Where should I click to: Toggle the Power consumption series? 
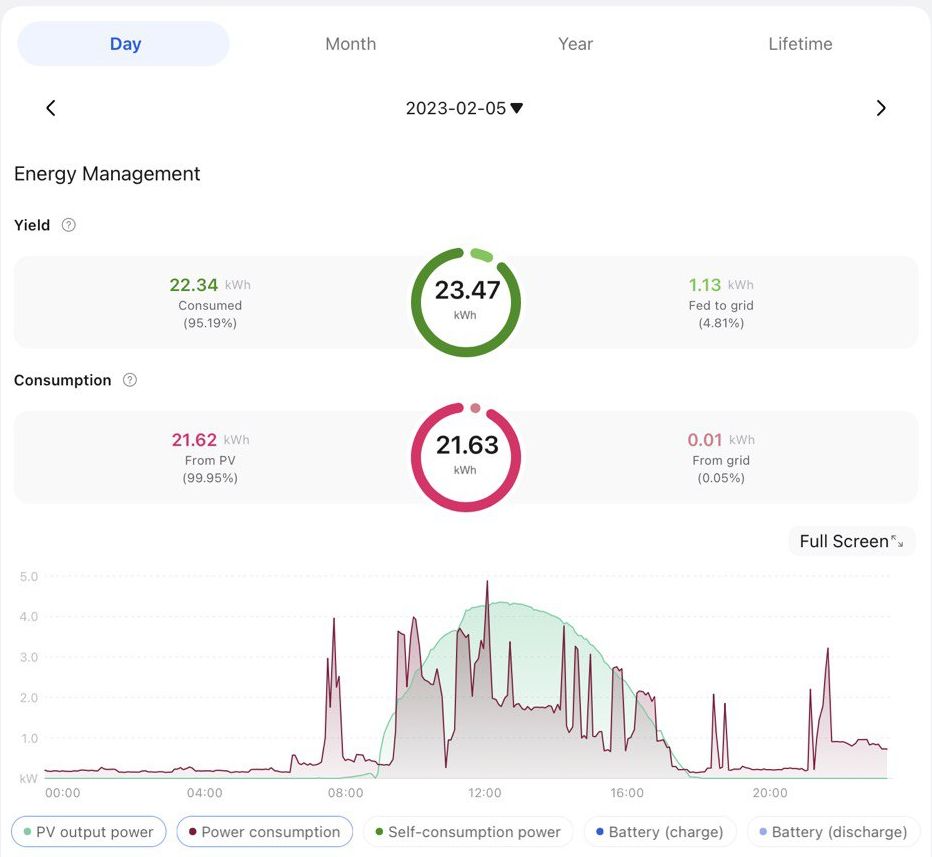[265, 832]
